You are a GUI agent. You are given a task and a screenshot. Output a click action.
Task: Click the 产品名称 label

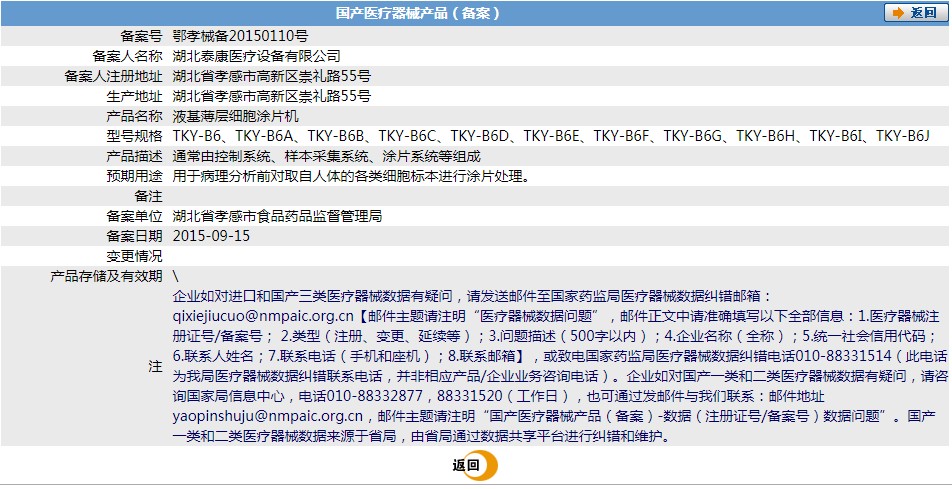pos(135,116)
